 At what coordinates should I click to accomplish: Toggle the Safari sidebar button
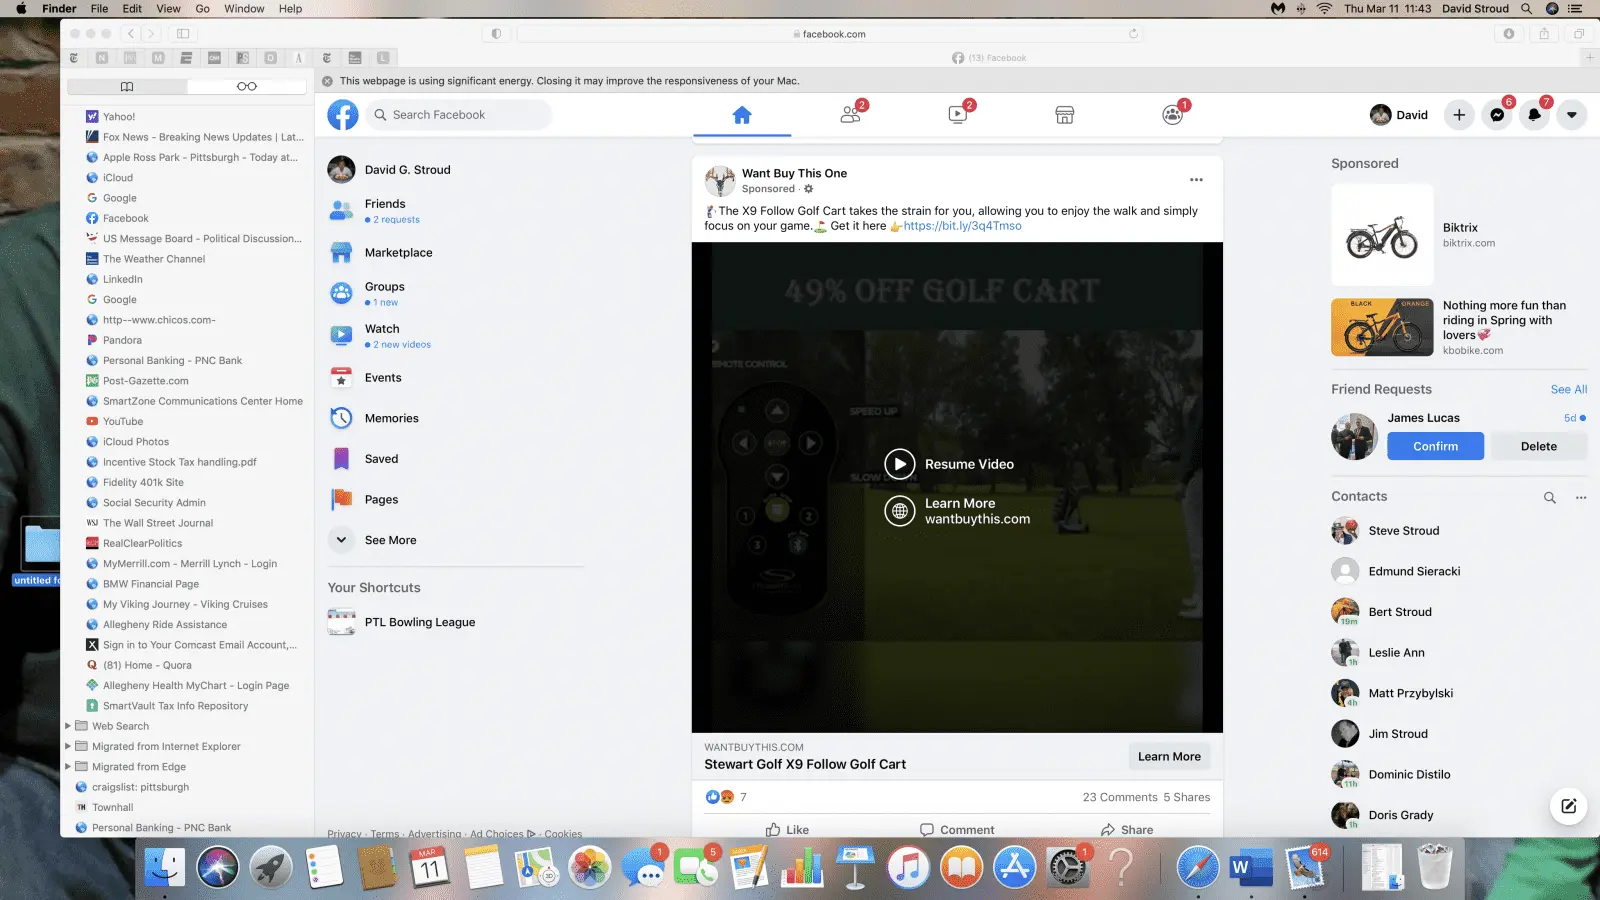[x=183, y=34]
